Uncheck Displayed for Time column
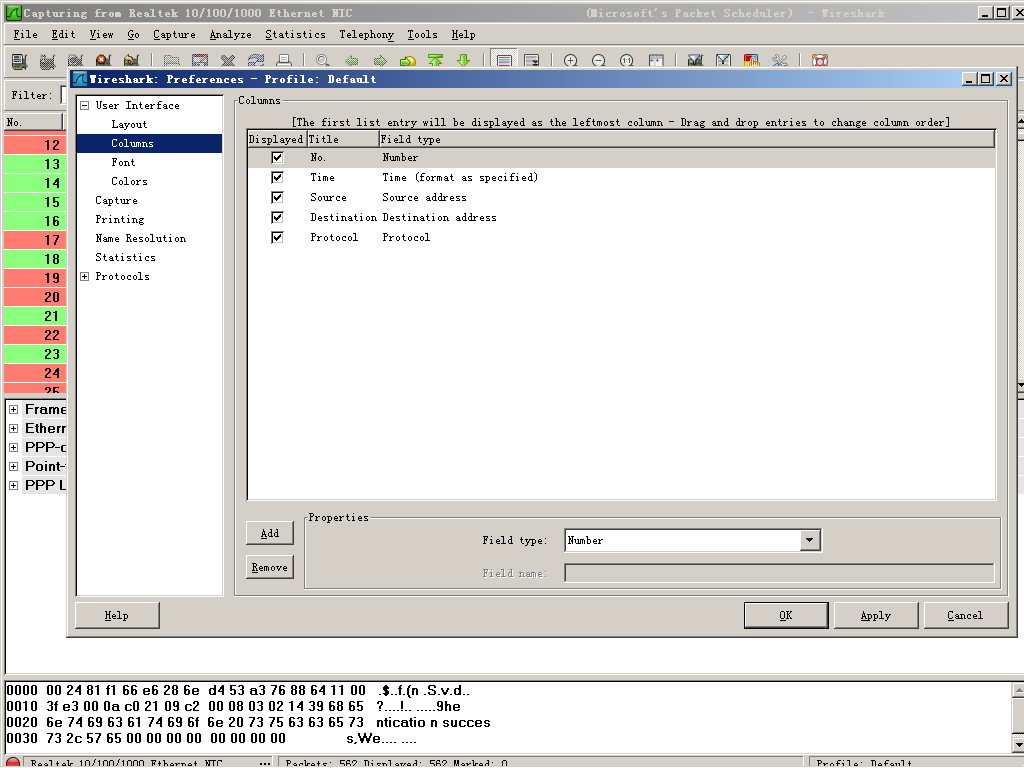The image size is (1024, 768). pos(278,177)
